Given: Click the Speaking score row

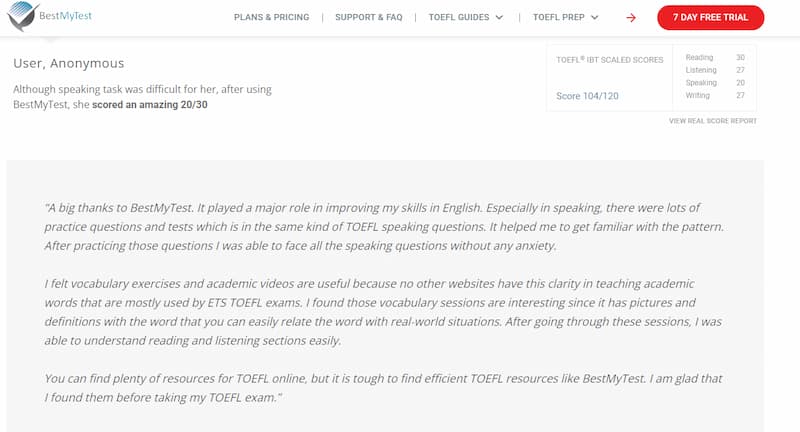Looking at the screenshot, I should (715, 83).
